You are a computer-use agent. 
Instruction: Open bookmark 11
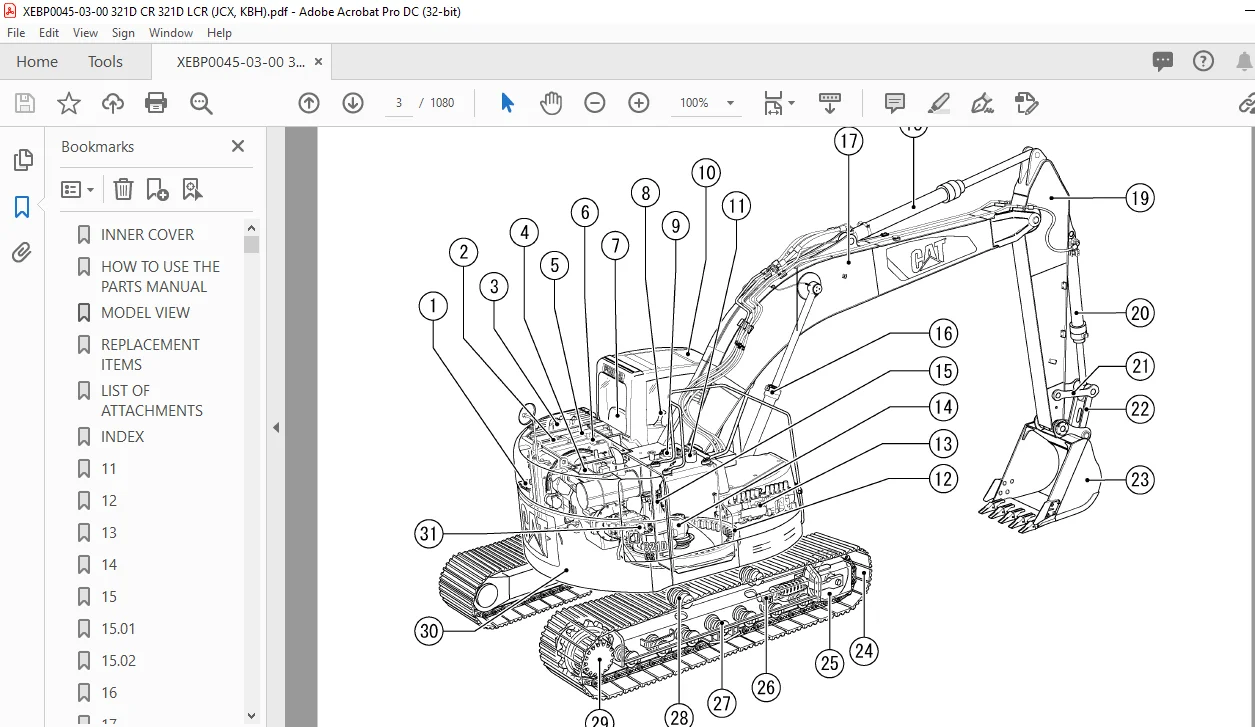[108, 468]
